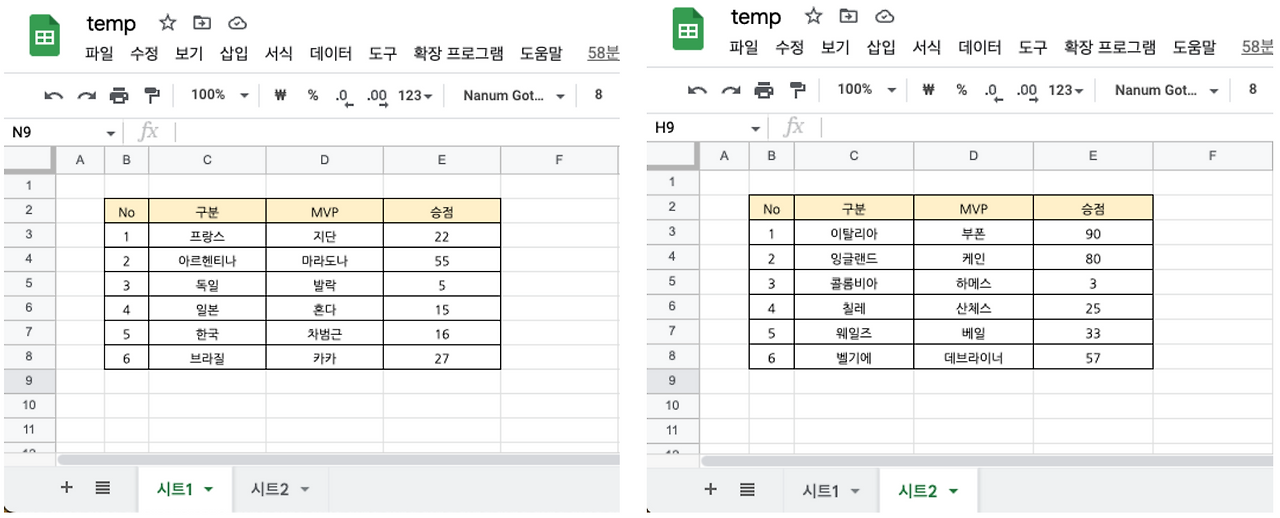Click last edit 58분 link in right window
This screenshot has width=1280, height=518.
[x=1257, y=47]
